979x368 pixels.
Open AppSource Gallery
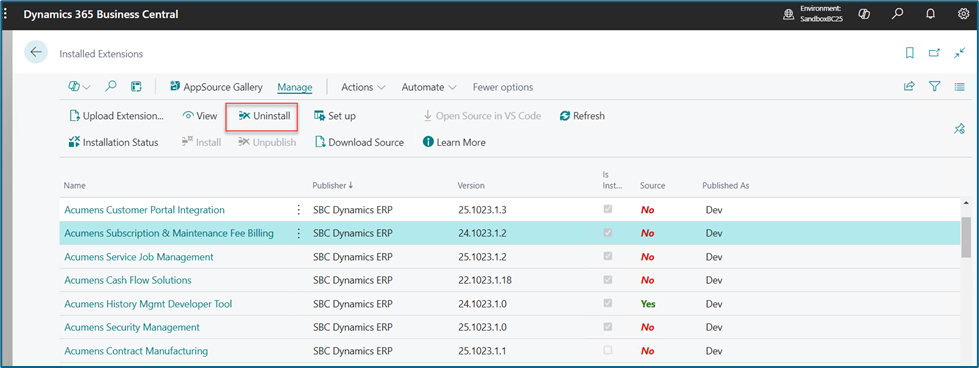coord(216,87)
